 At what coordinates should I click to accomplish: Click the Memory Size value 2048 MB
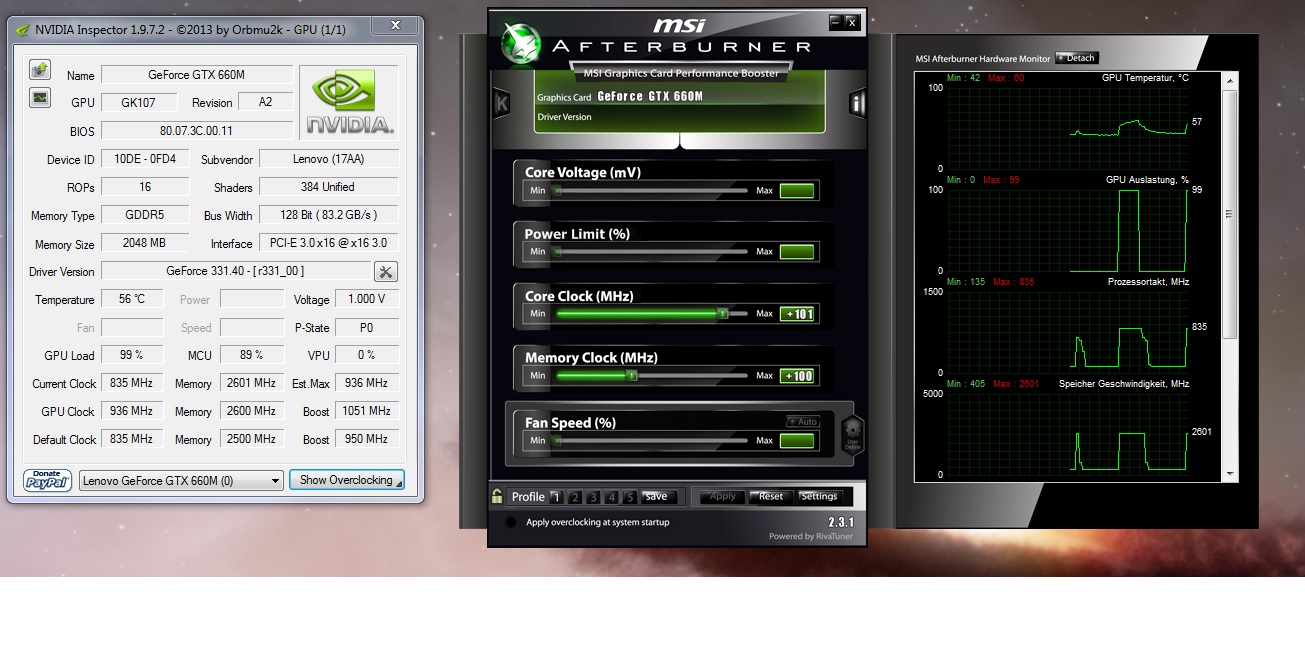point(145,243)
